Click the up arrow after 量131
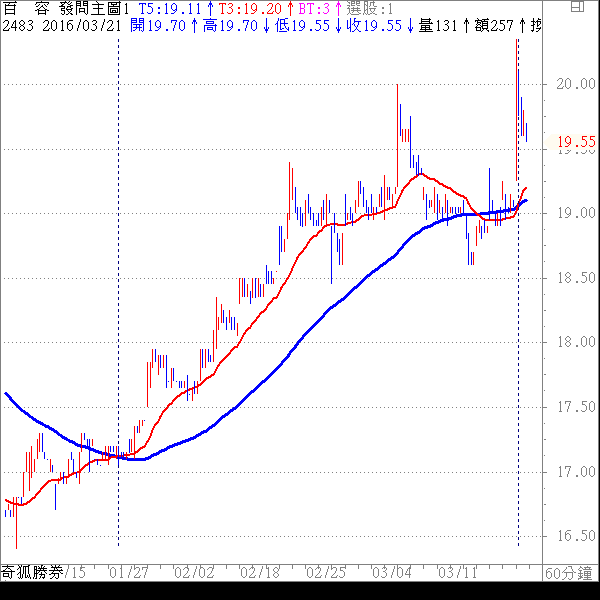Image resolution: width=600 pixels, height=600 pixels. coord(466,26)
